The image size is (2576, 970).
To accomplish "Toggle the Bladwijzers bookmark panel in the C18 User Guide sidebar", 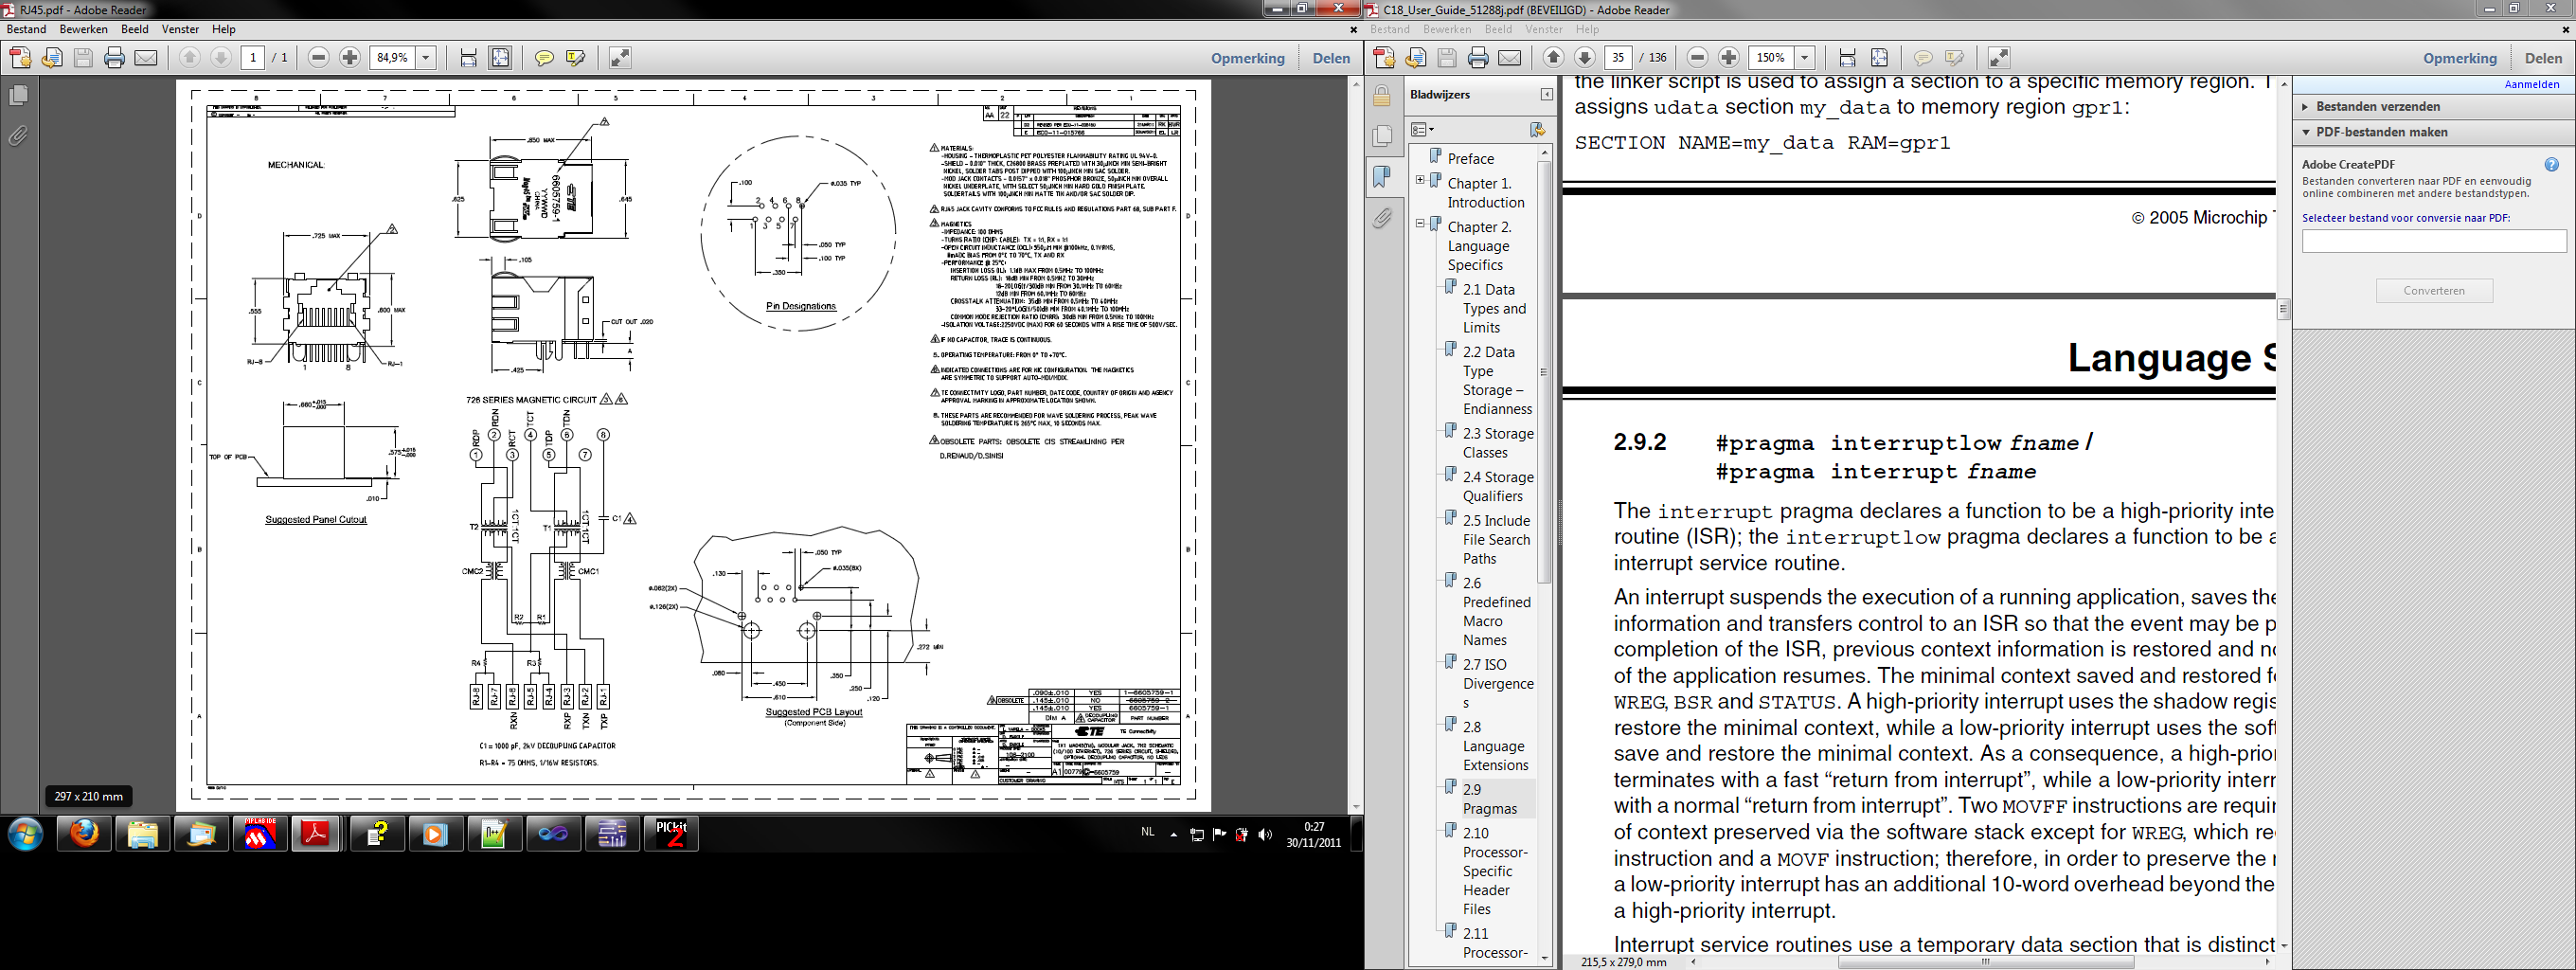I will 1381,176.
